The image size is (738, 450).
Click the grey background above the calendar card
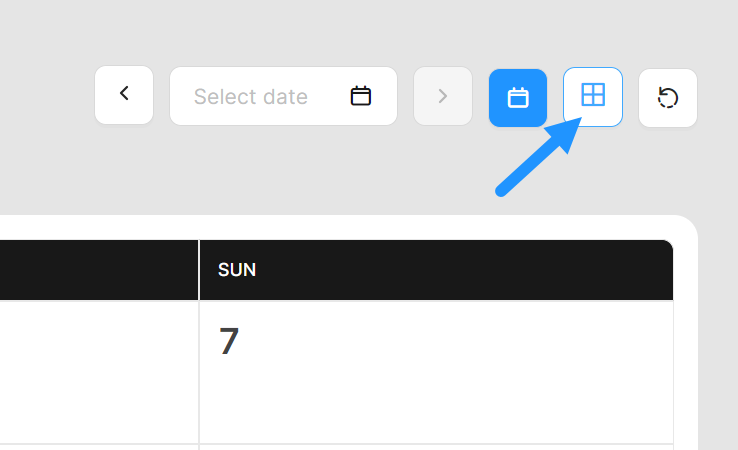[300, 170]
